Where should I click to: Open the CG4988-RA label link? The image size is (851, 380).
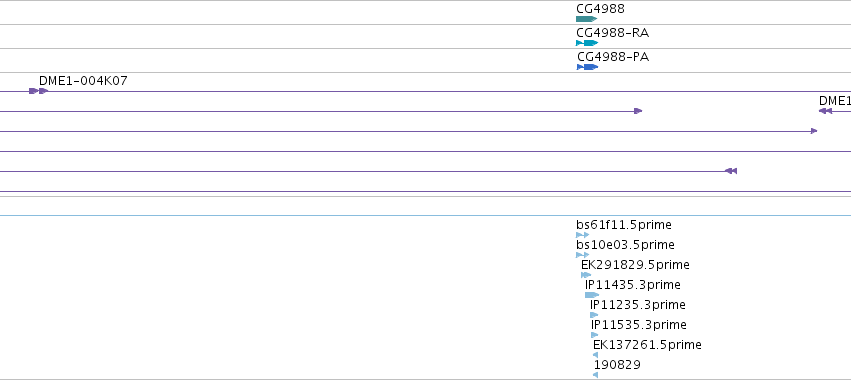pos(612,33)
